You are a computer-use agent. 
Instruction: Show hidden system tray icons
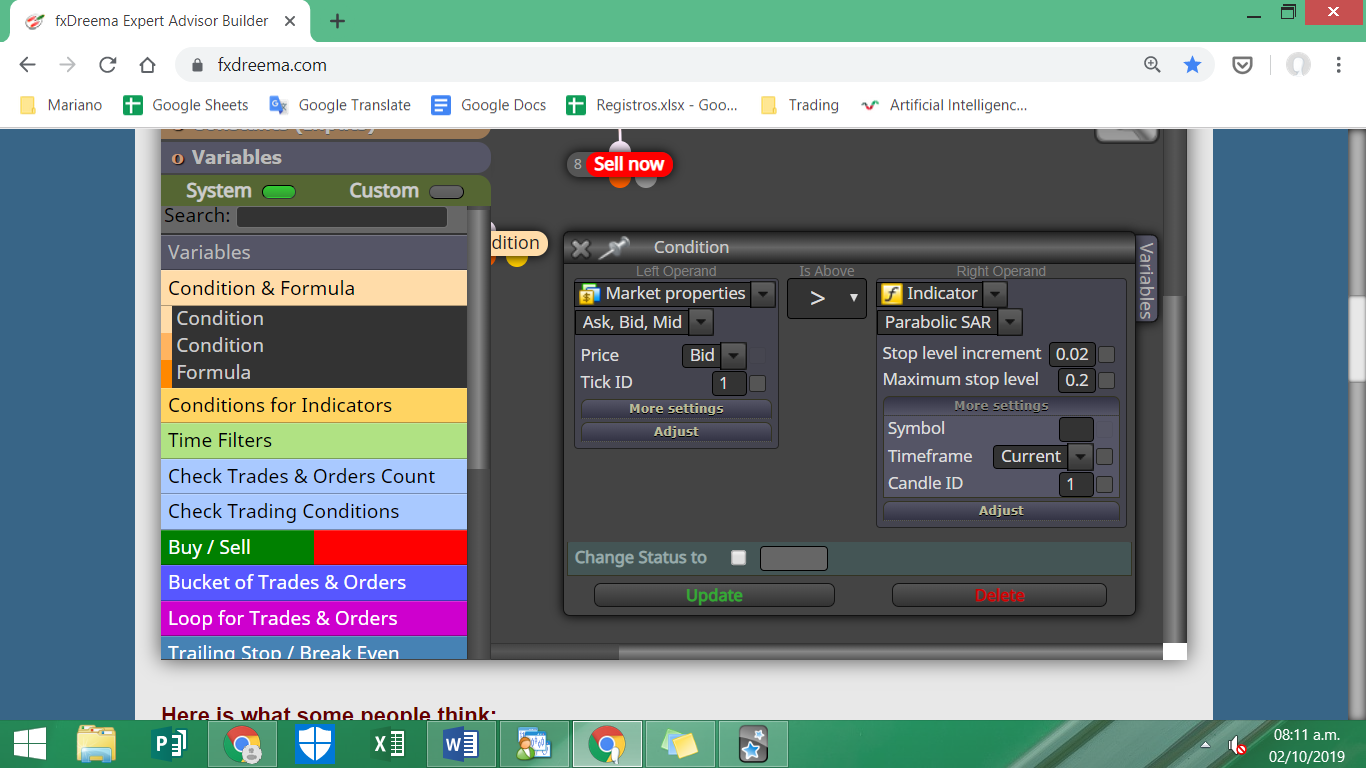(x=1205, y=745)
